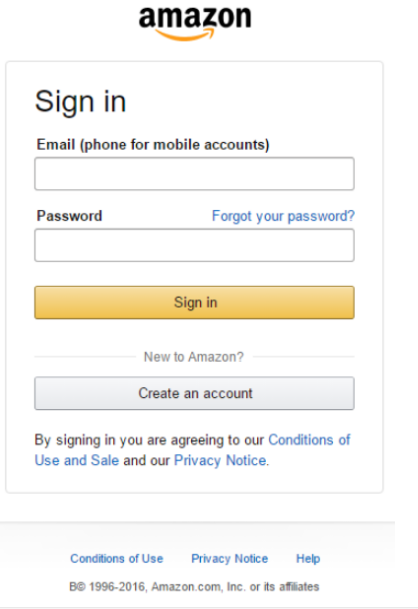418x609 pixels.
Task: Click the 'Conditions of' link text in agreement
Action: point(309,440)
